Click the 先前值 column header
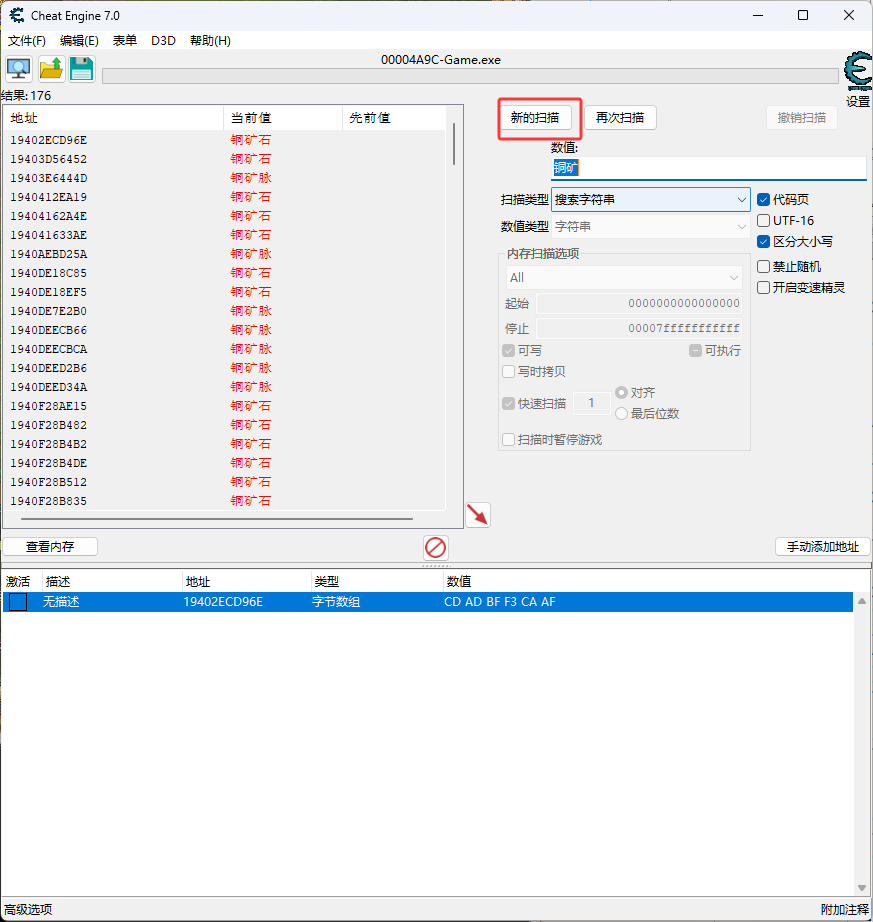 pyautogui.click(x=394, y=118)
